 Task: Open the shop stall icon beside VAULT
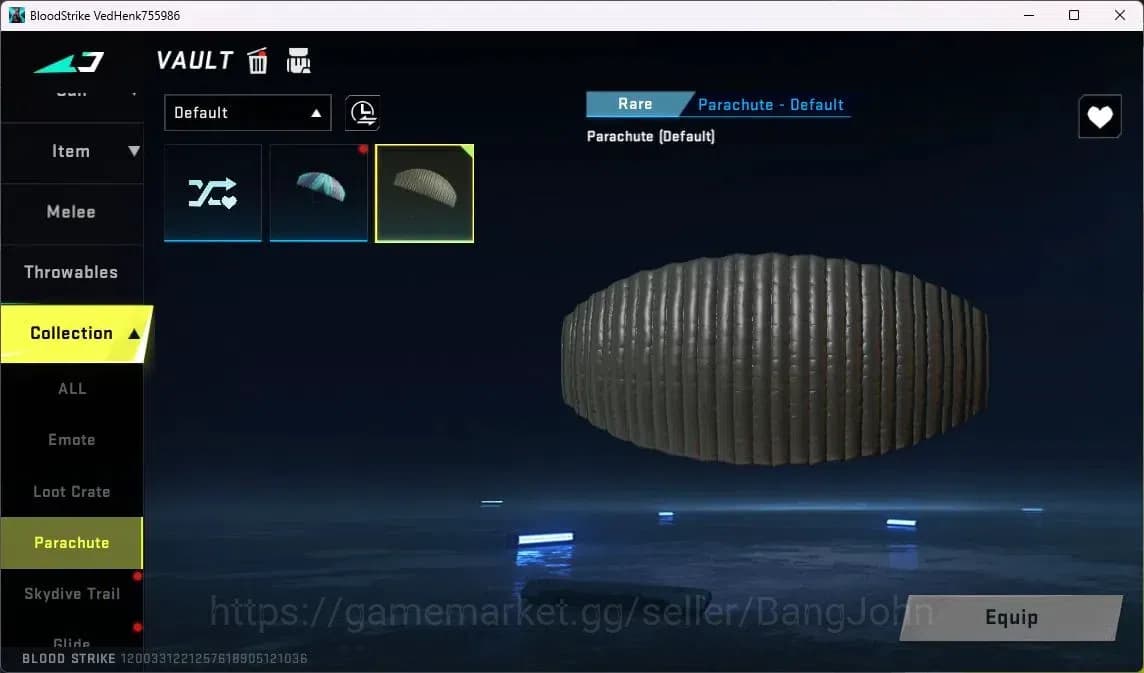(298, 61)
